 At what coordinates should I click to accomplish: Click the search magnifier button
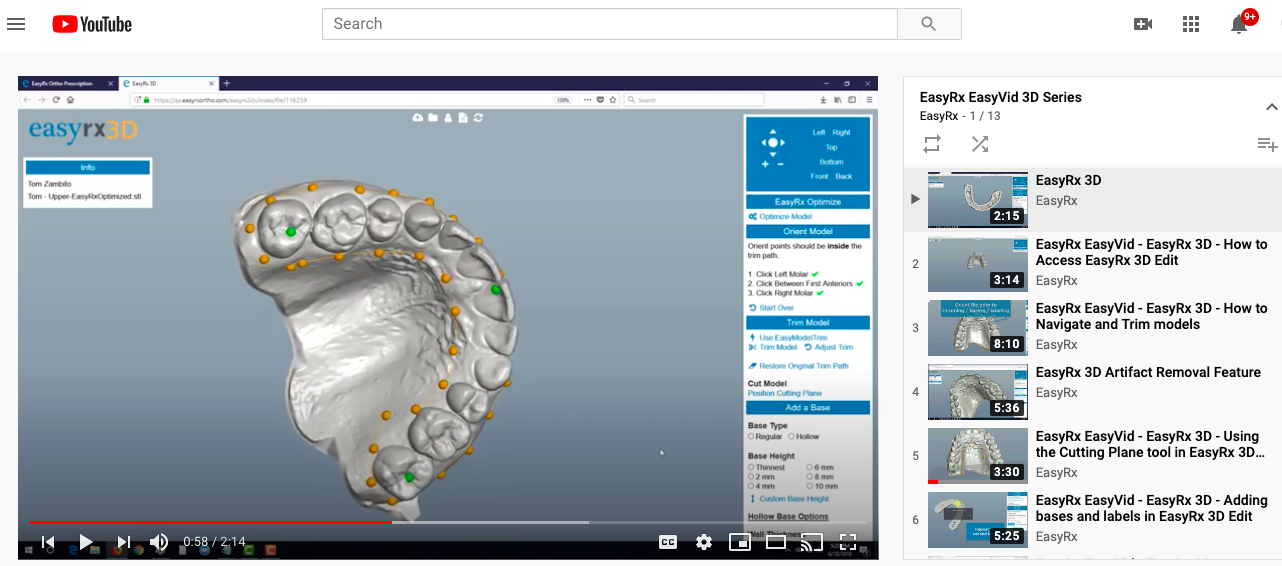pos(929,24)
